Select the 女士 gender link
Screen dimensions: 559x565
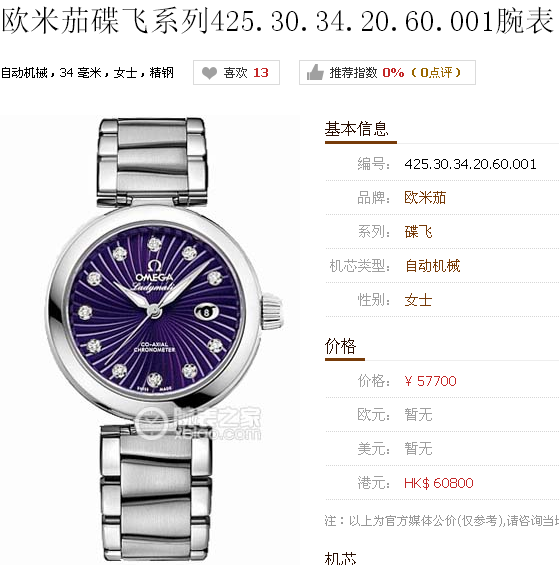[418, 300]
